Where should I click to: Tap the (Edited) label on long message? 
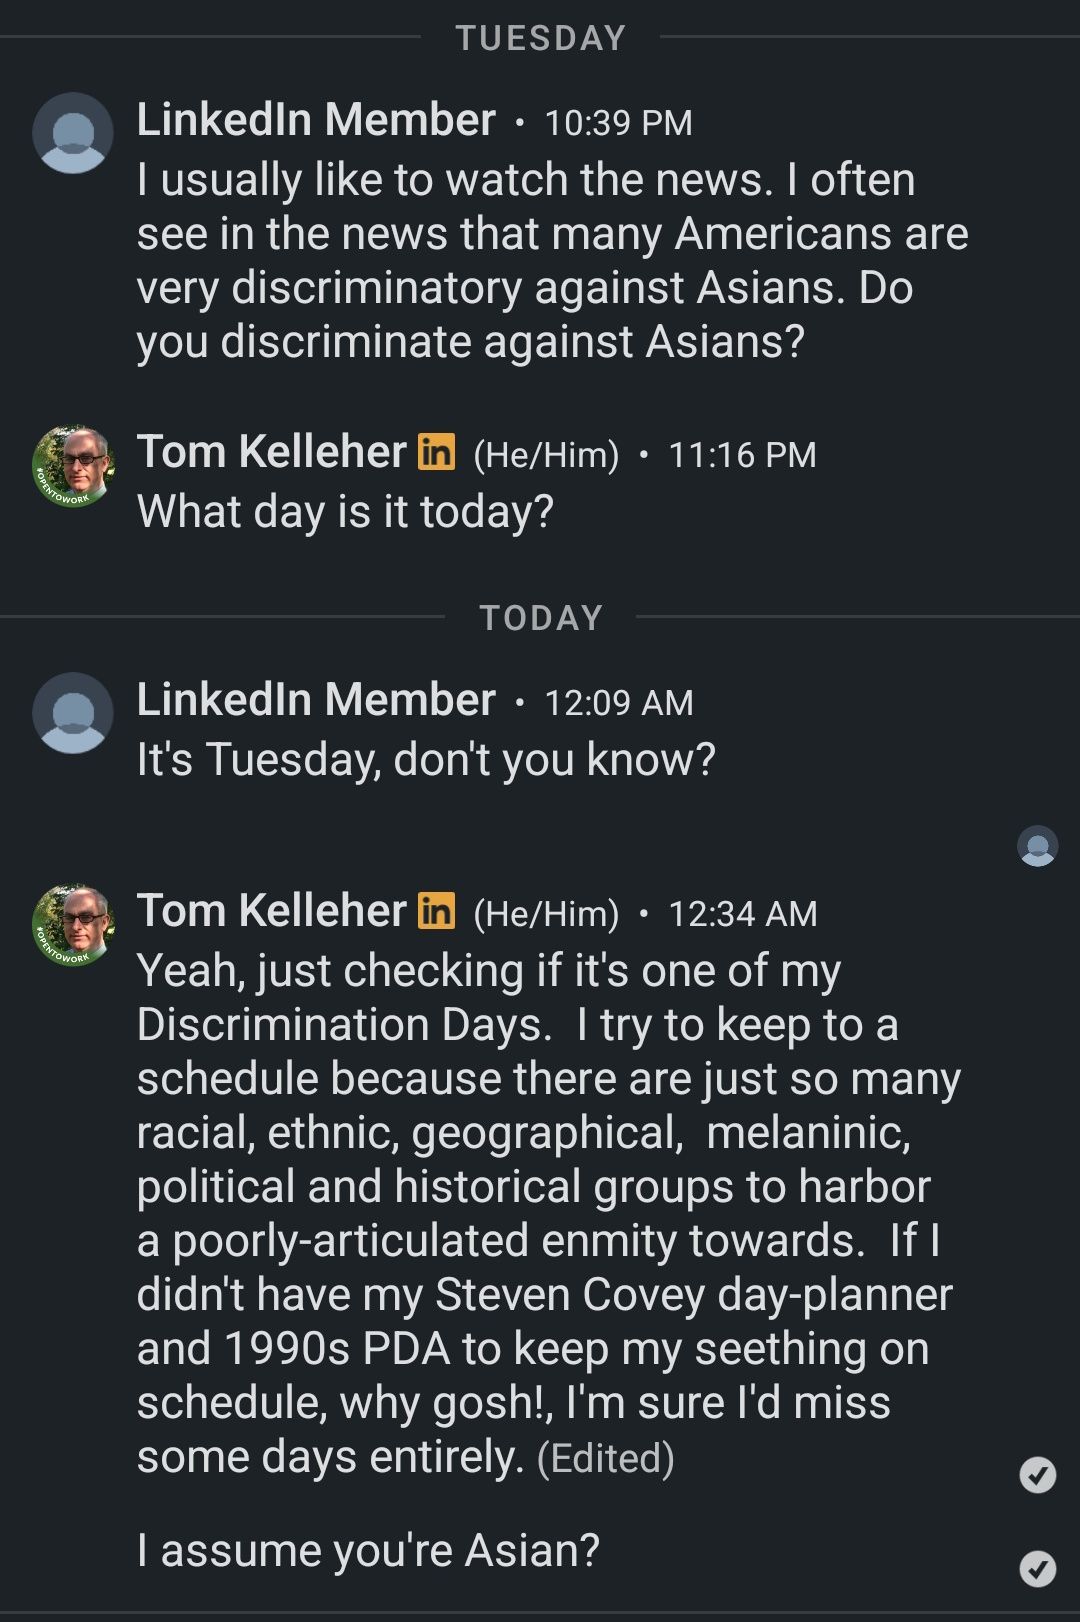click(606, 1458)
